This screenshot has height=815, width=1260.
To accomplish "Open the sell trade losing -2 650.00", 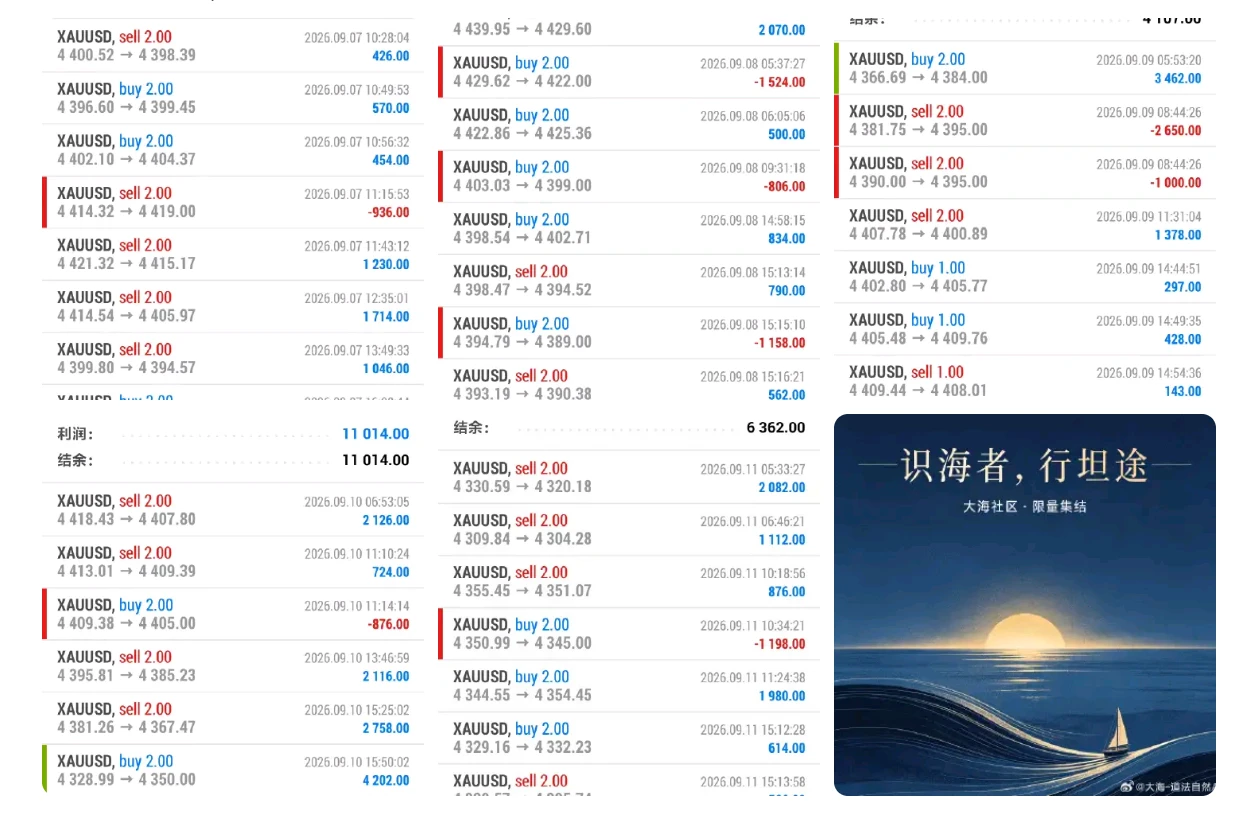I will (1025, 120).
